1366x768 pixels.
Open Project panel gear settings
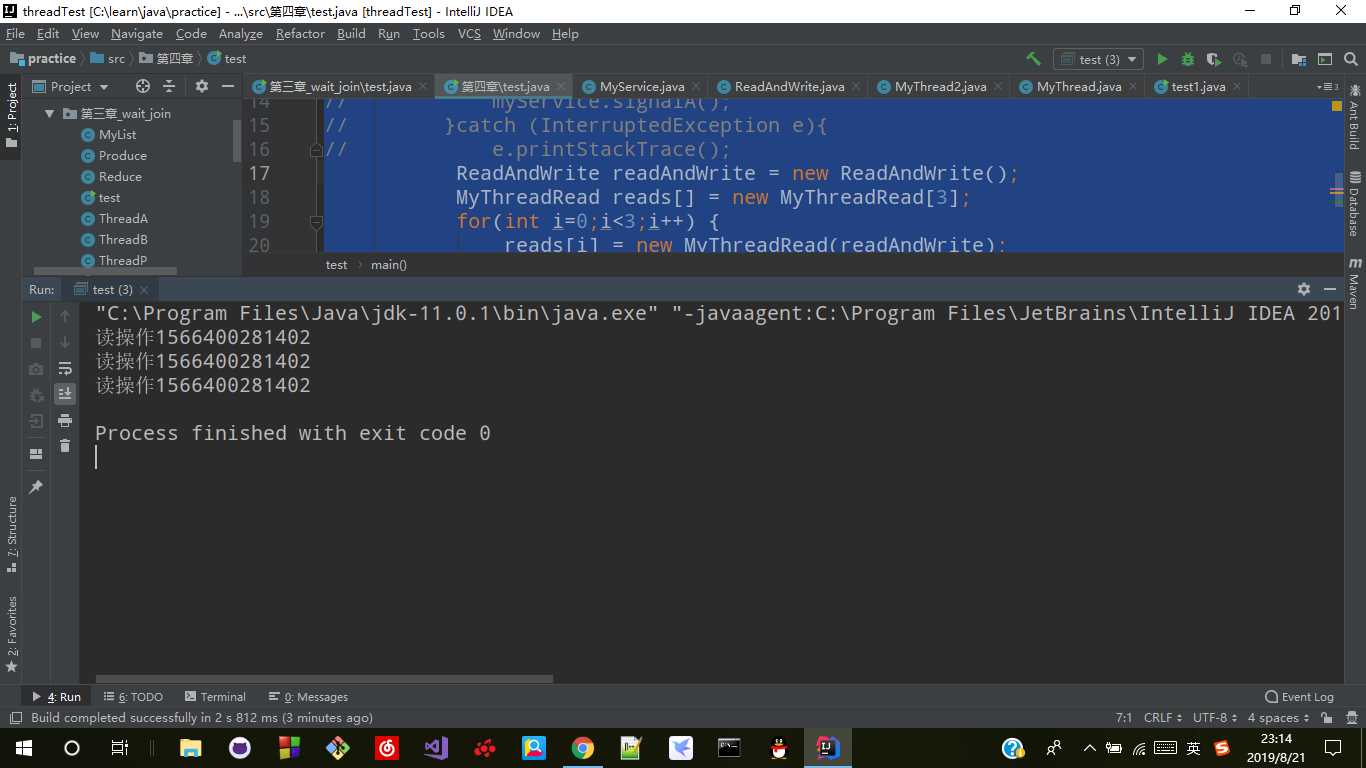coord(202,86)
